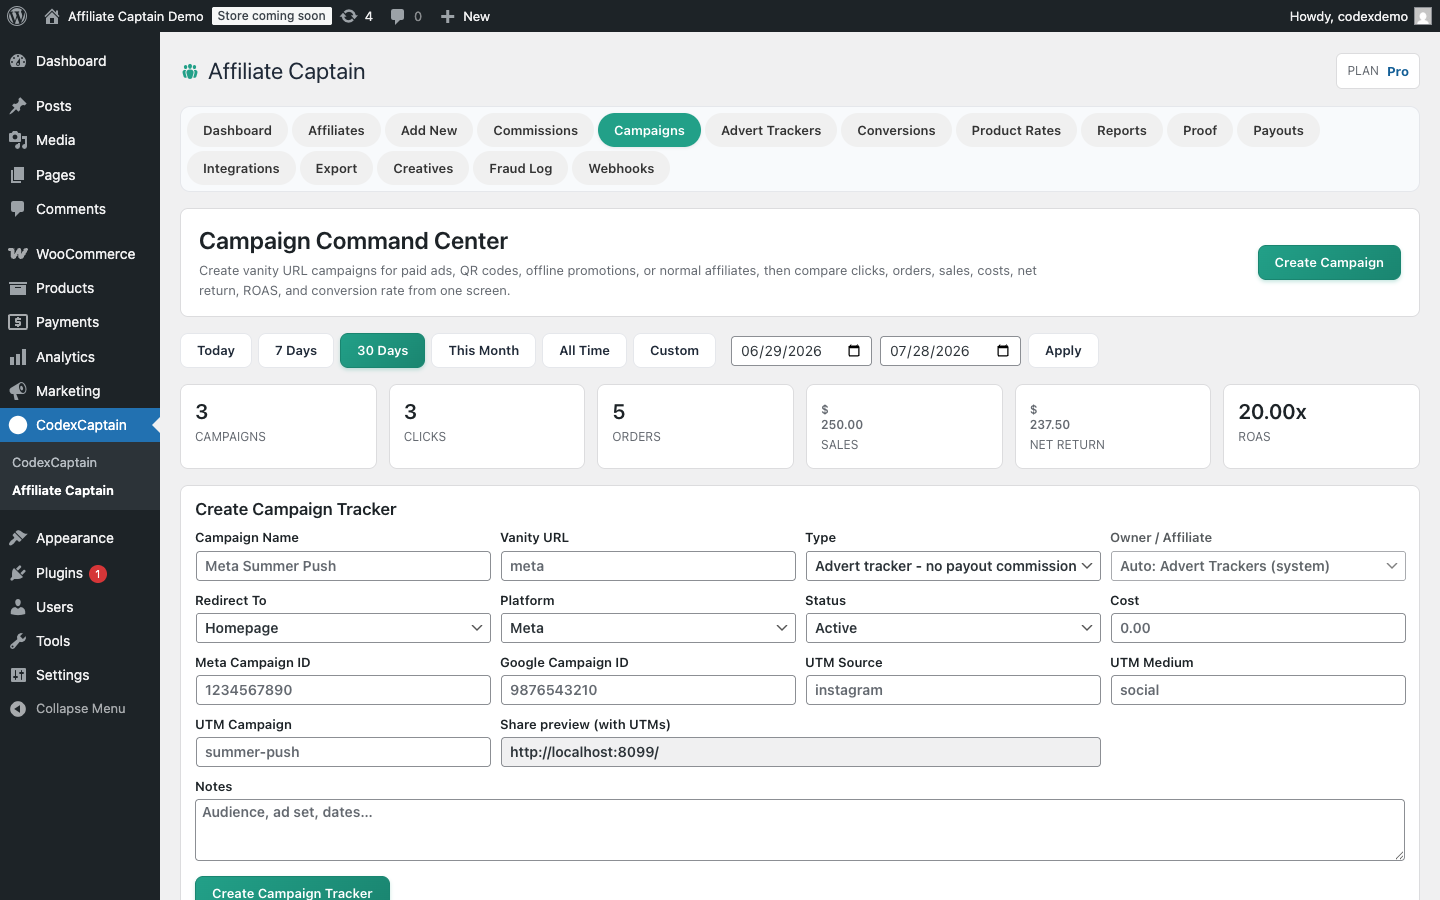
Task: Open the comments bubble icon in admin bar
Action: [397, 16]
